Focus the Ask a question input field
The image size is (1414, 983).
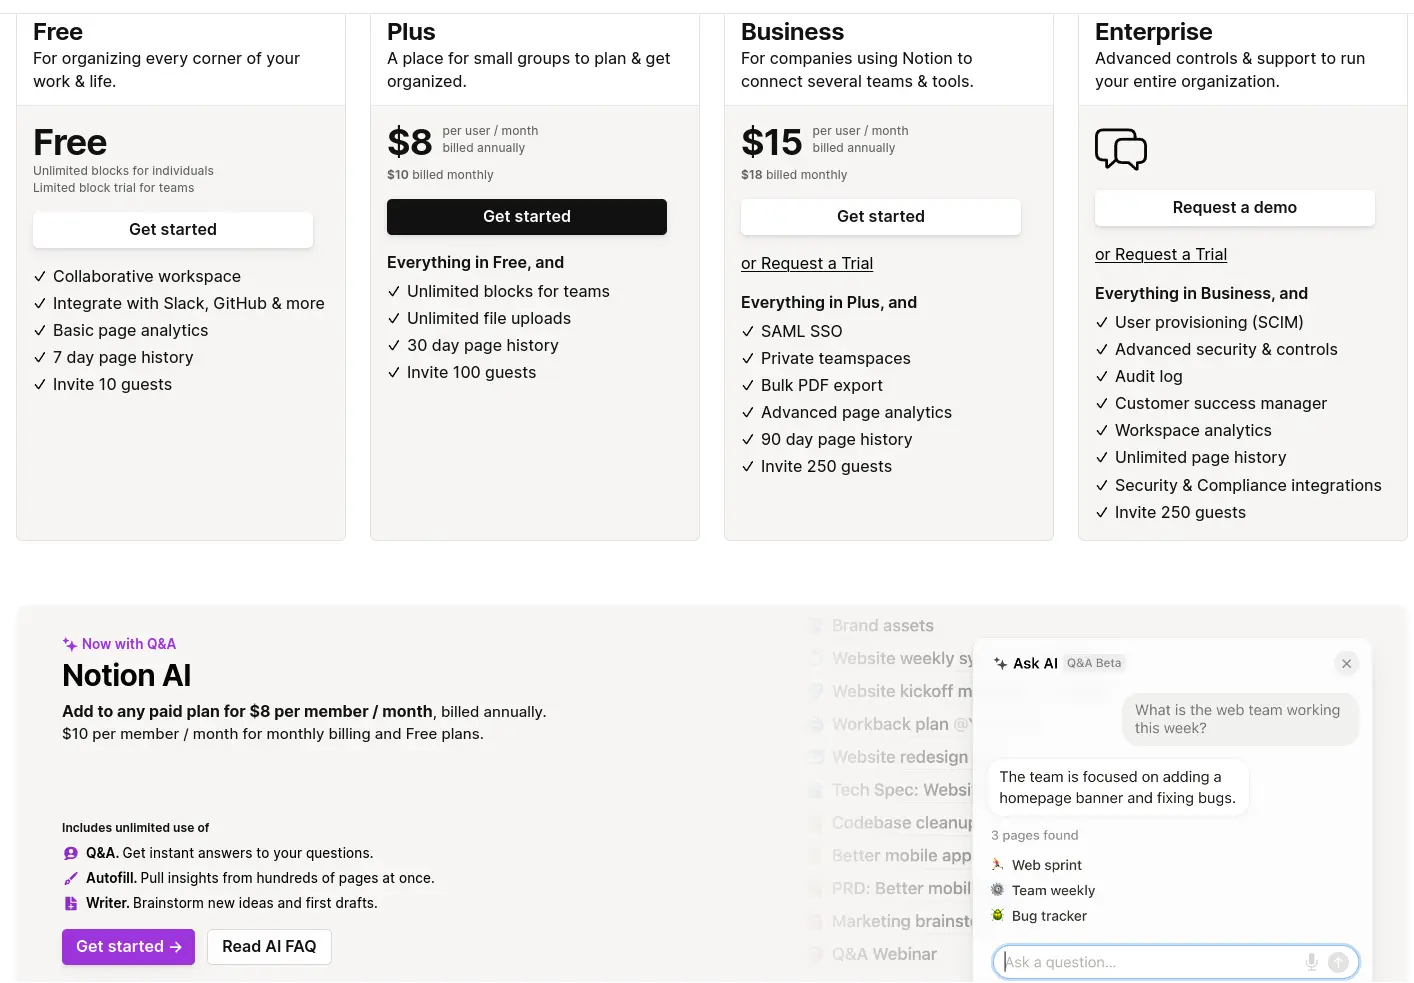pyautogui.click(x=1150, y=962)
